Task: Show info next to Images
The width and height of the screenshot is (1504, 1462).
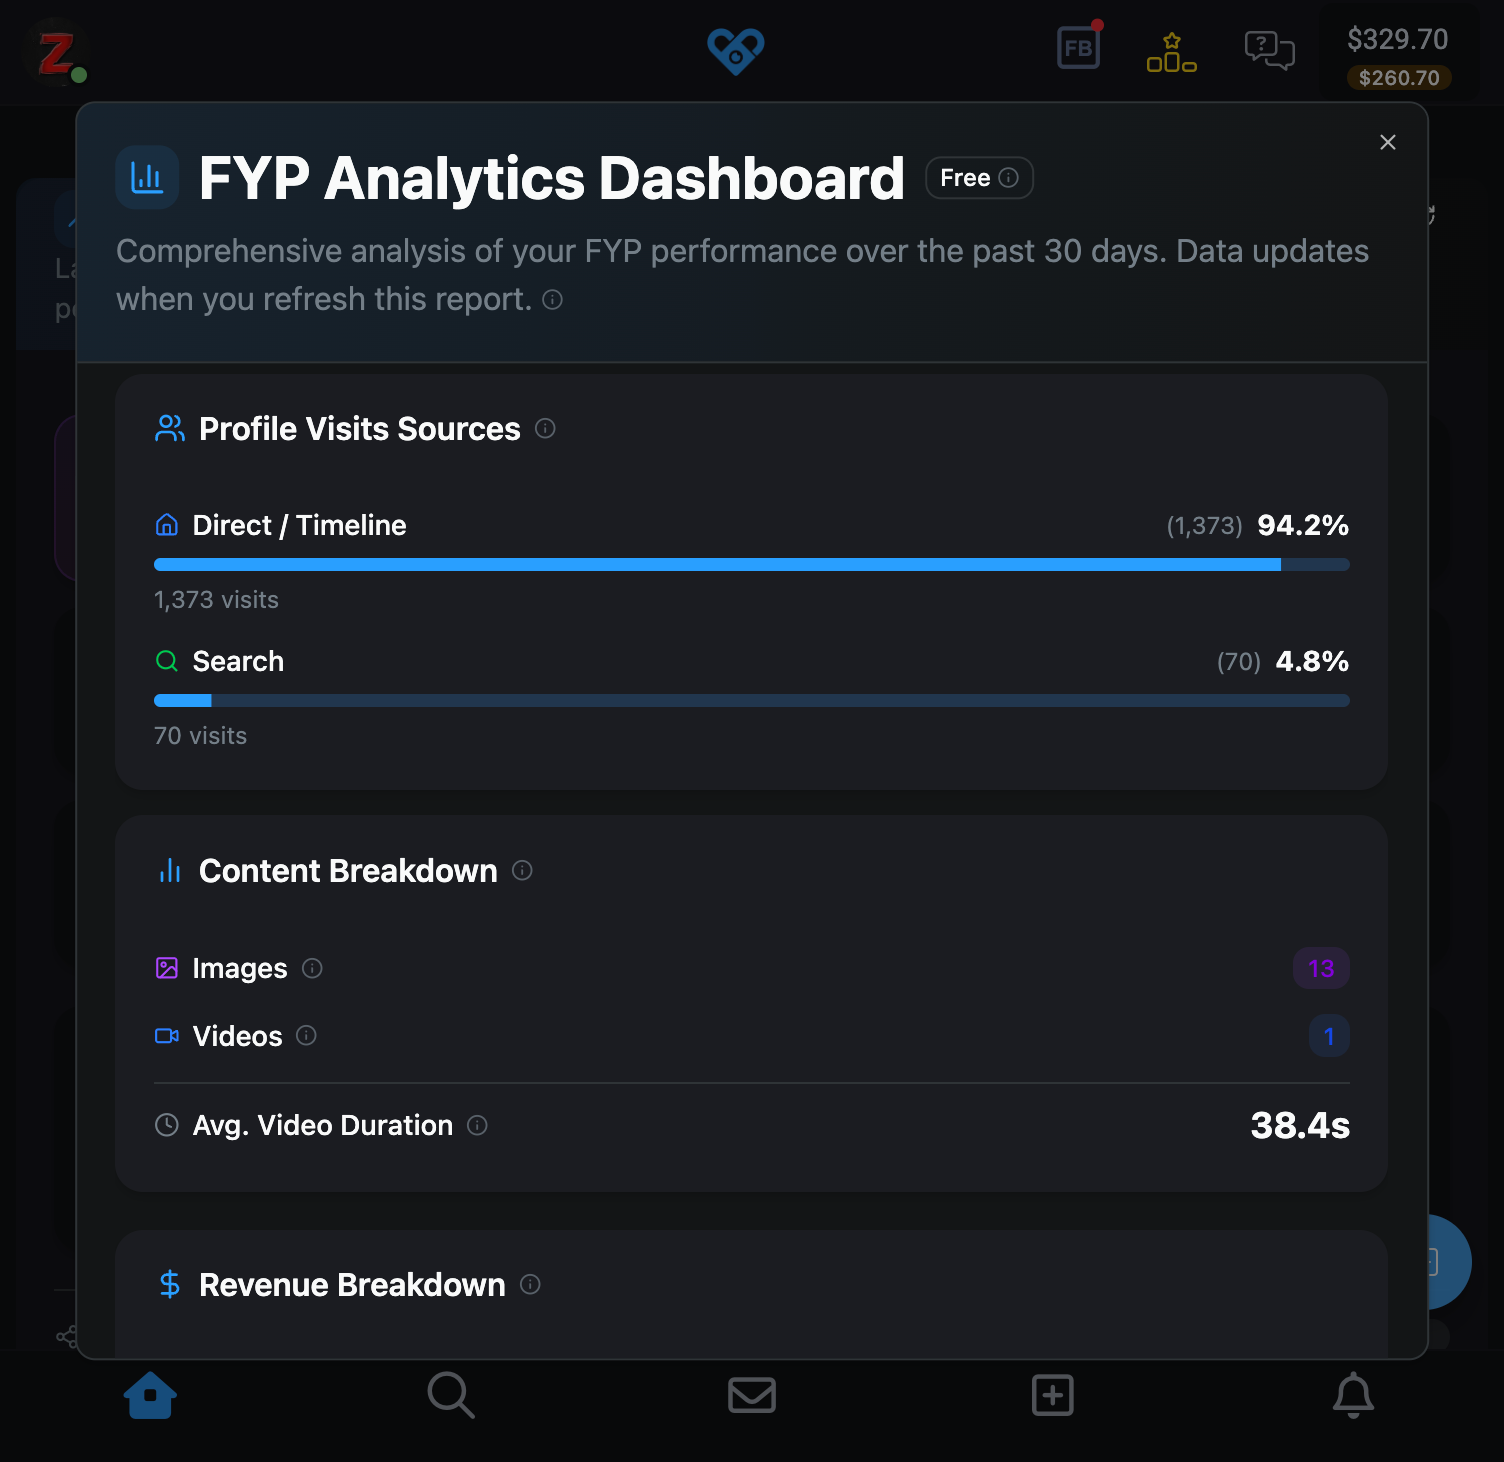Action: [x=312, y=968]
